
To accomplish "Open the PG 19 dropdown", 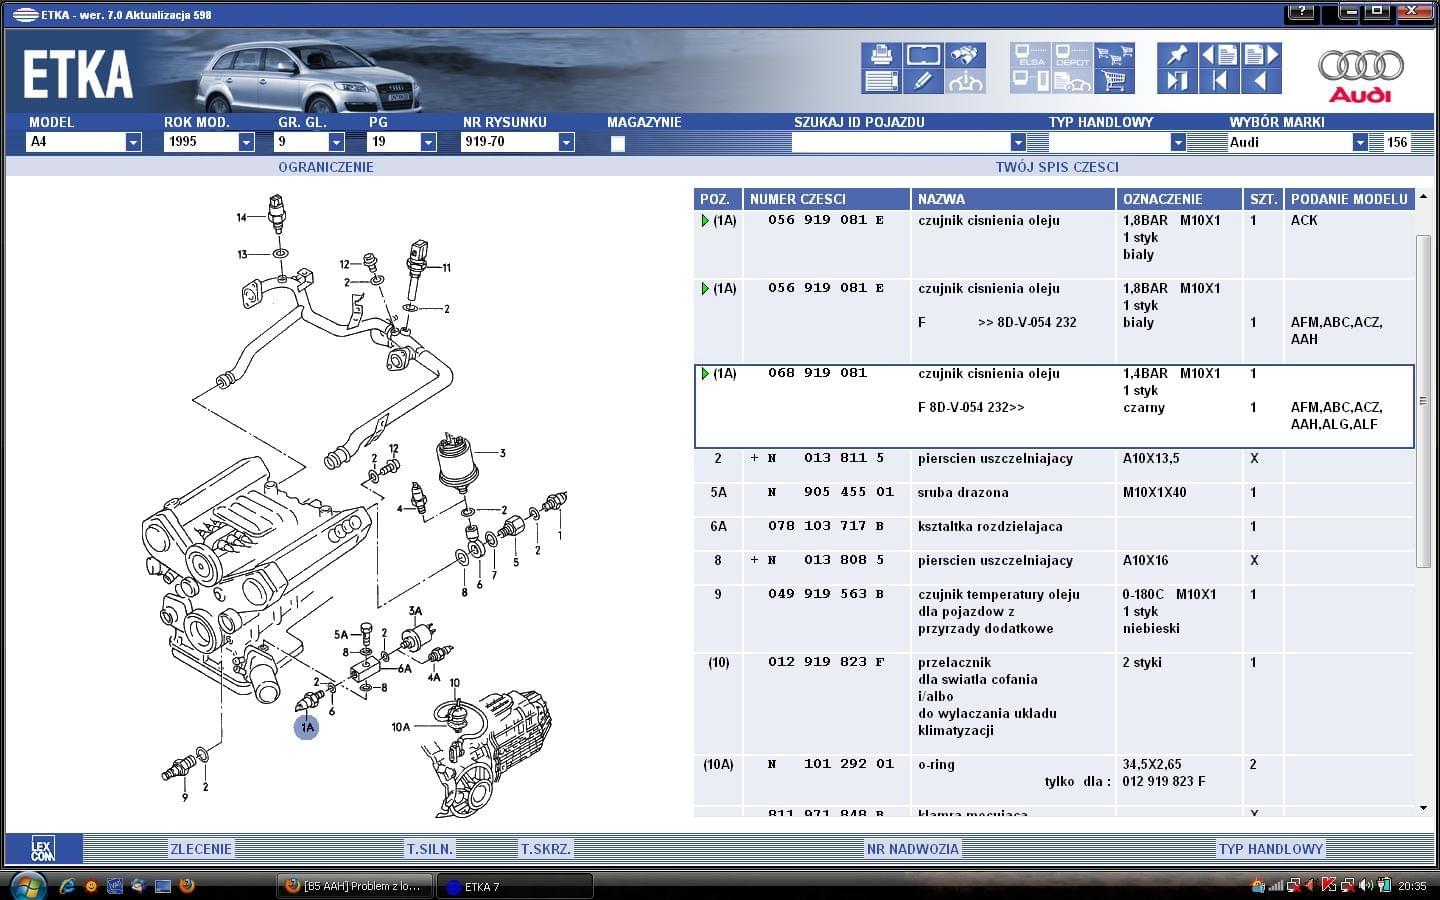I will [428, 142].
